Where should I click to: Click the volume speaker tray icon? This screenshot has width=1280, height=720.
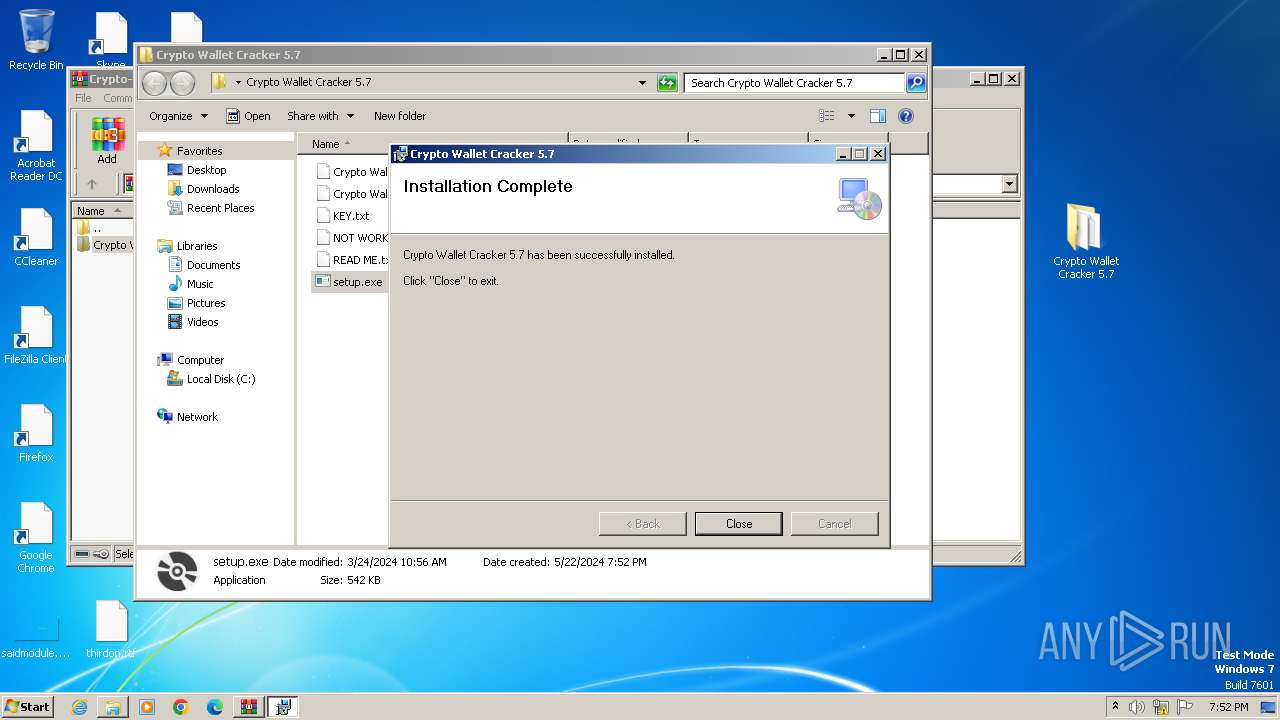(1137, 707)
